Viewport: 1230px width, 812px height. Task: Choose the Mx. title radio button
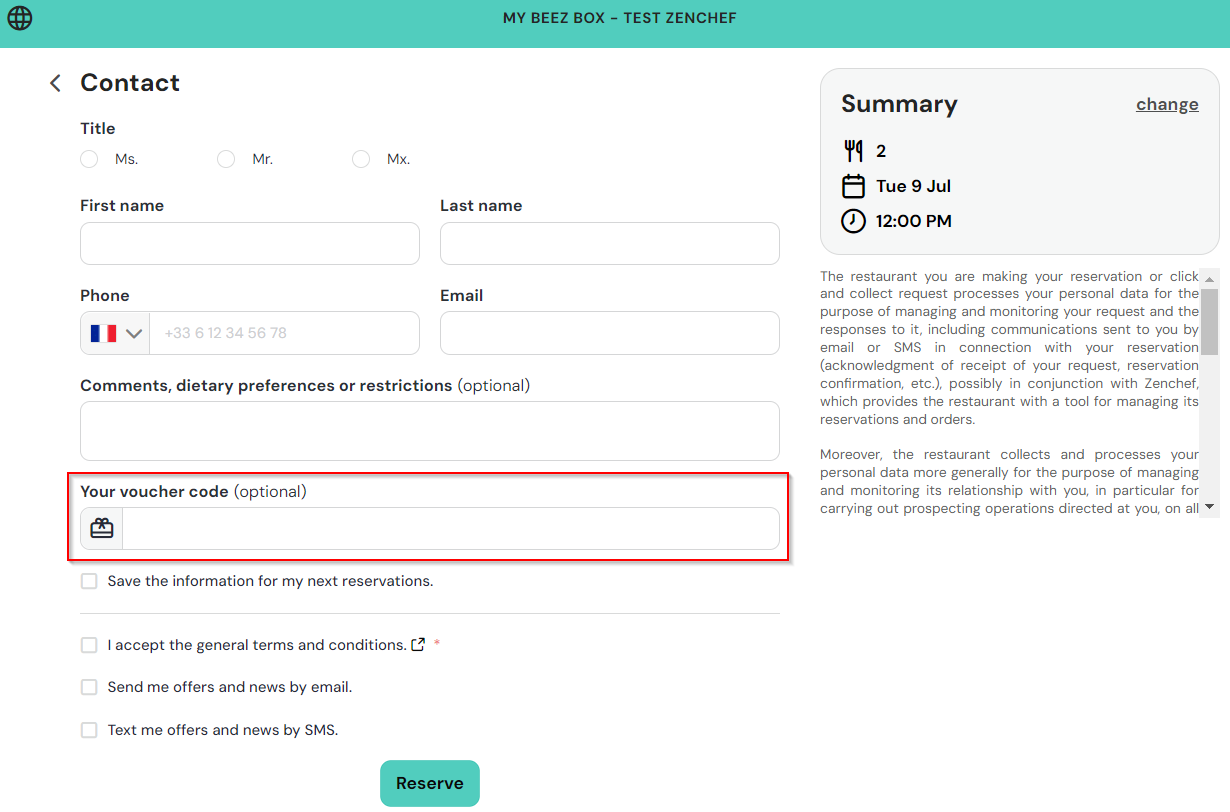361,159
